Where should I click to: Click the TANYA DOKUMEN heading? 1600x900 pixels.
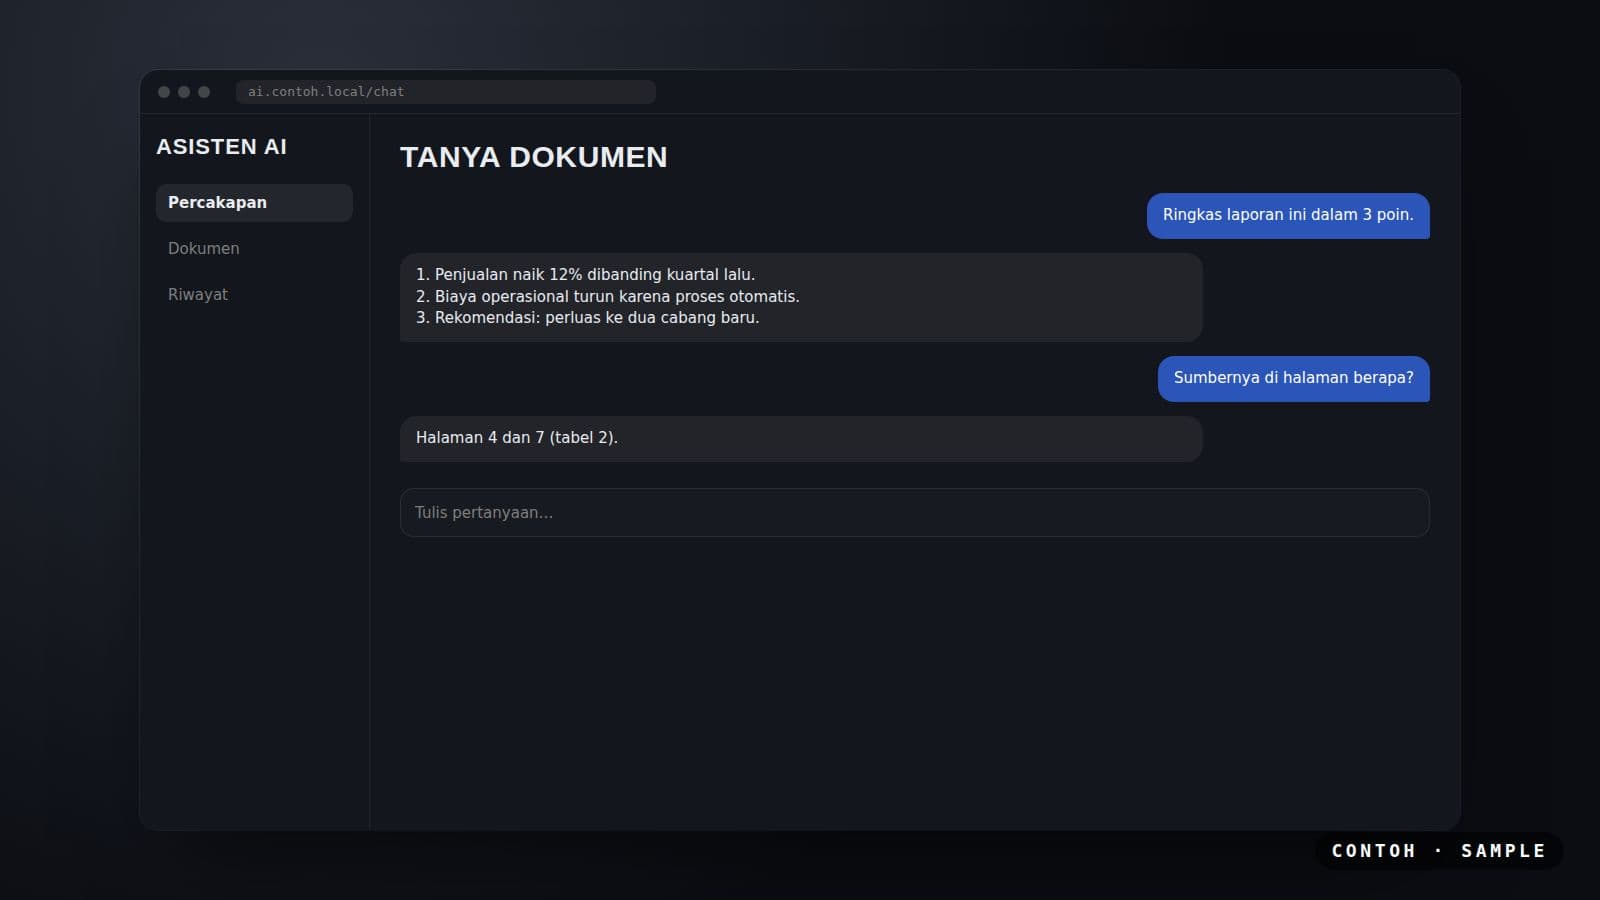[533, 157]
